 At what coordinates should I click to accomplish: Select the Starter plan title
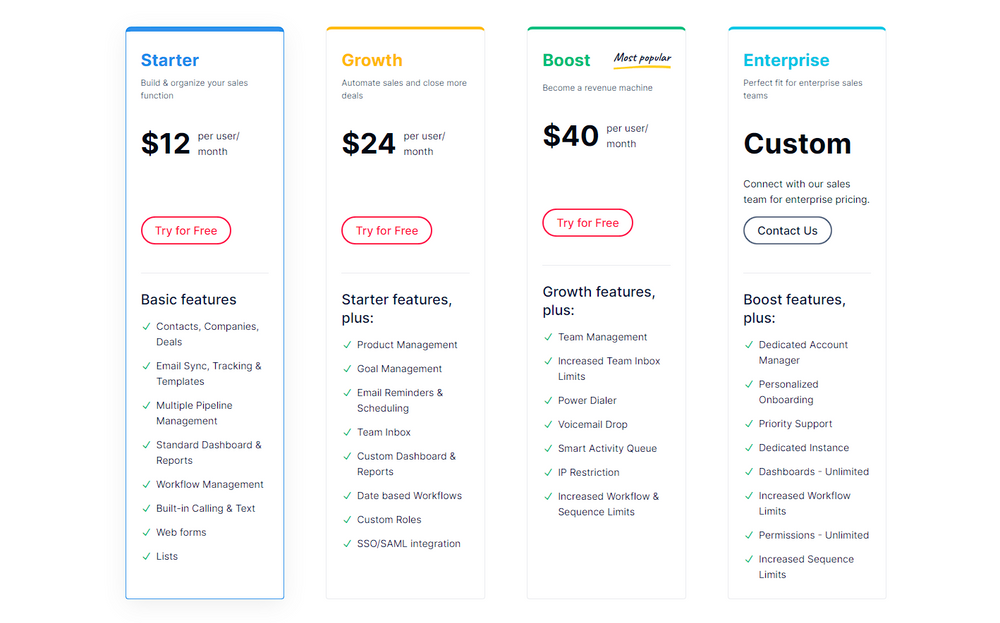coord(170,60)
